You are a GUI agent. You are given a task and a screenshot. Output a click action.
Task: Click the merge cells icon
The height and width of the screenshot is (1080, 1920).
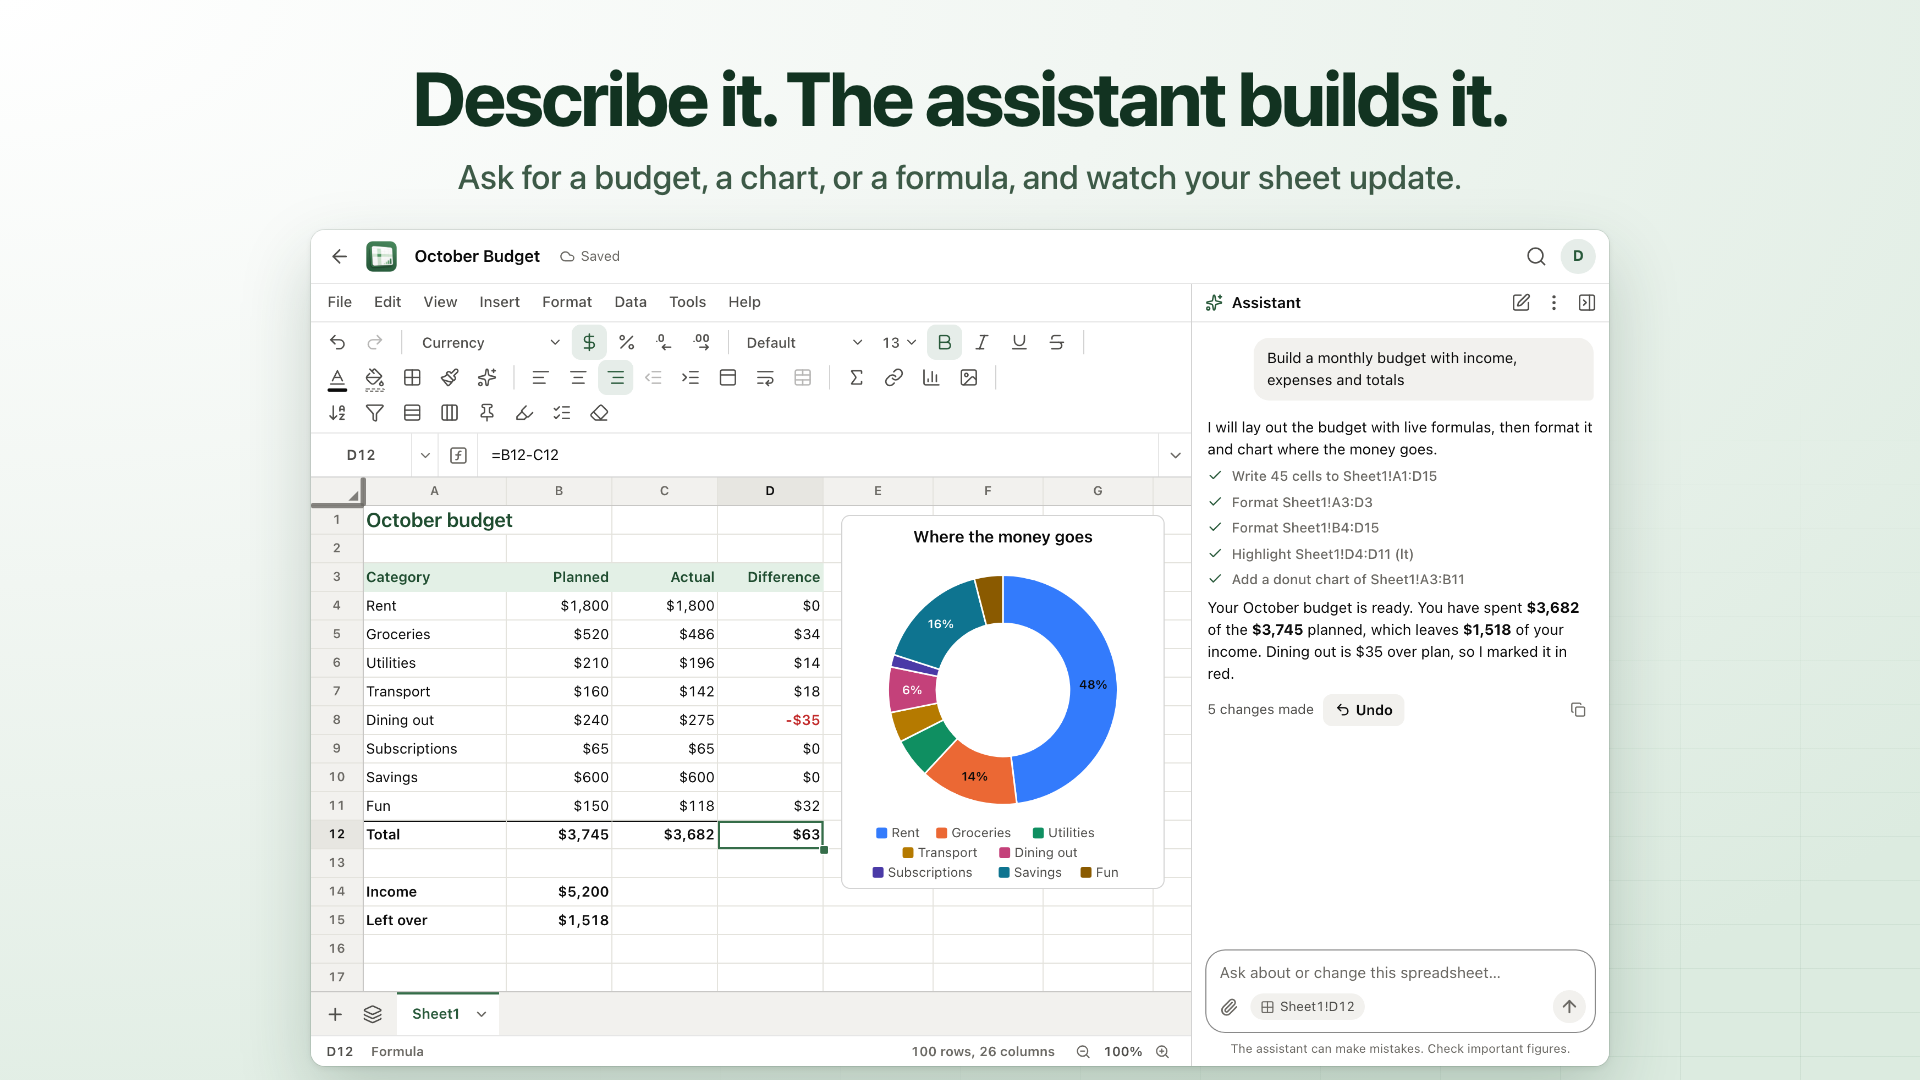click(803, 378)
